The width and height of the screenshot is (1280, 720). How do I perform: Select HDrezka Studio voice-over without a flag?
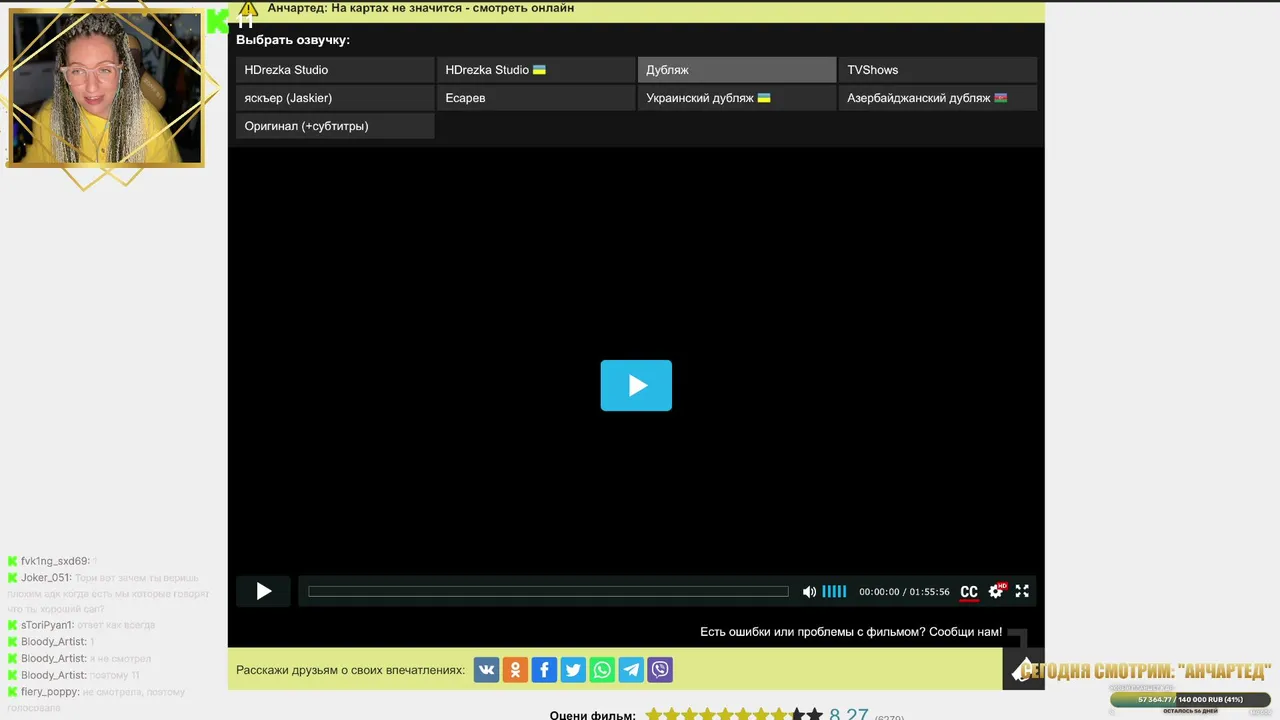[x=335, y=70]
